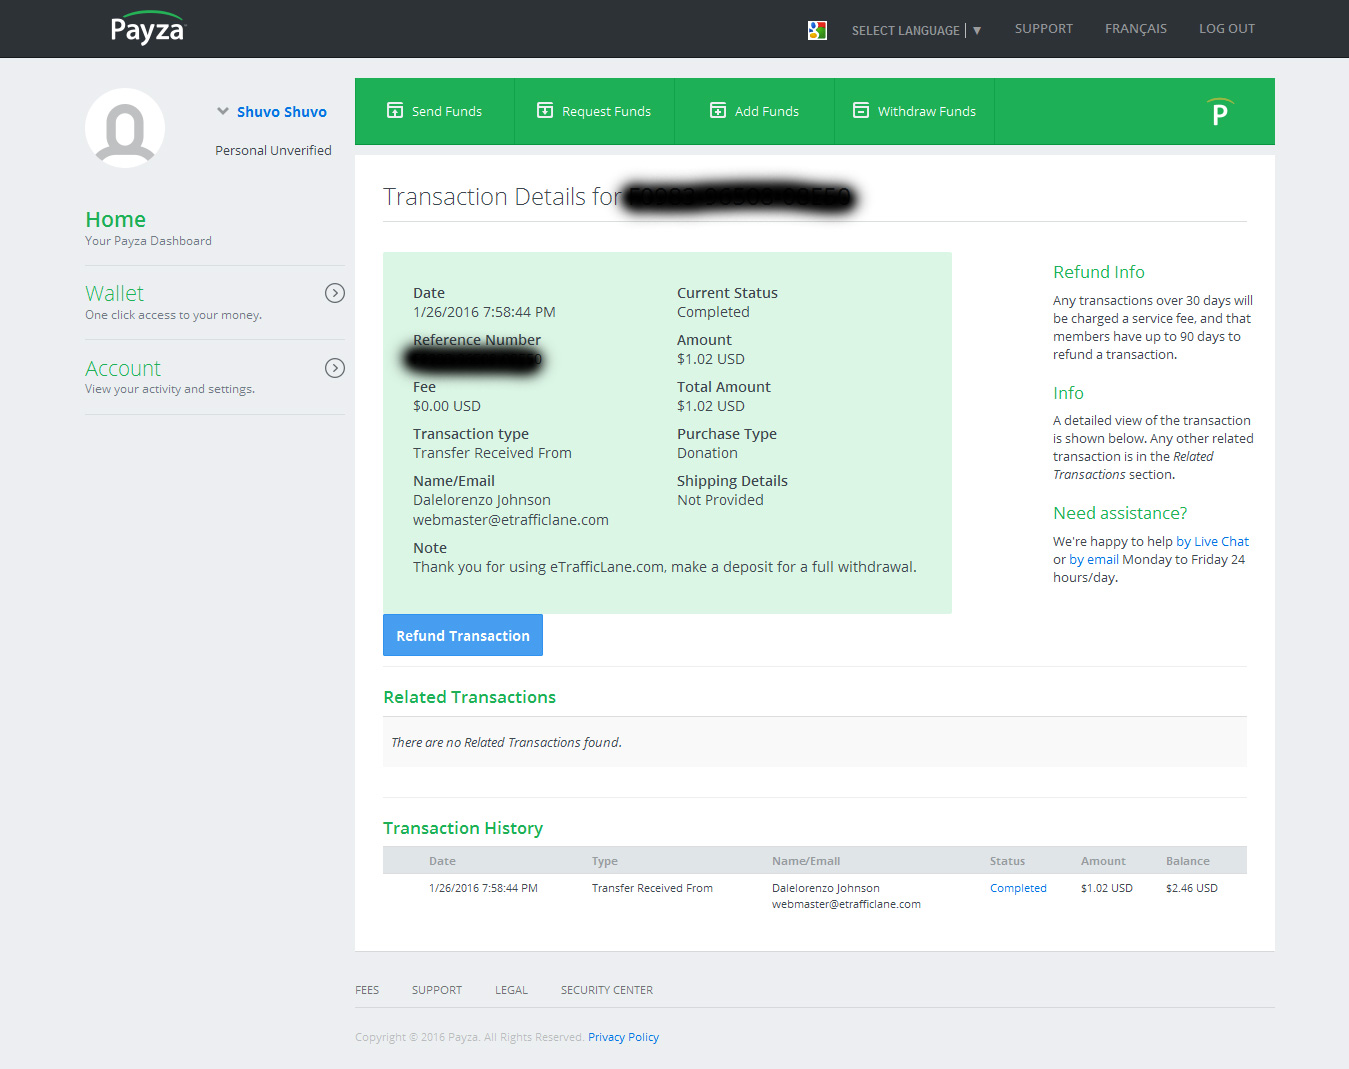Click the Balance column header

pyautogui.click(x=1187, y=861)
